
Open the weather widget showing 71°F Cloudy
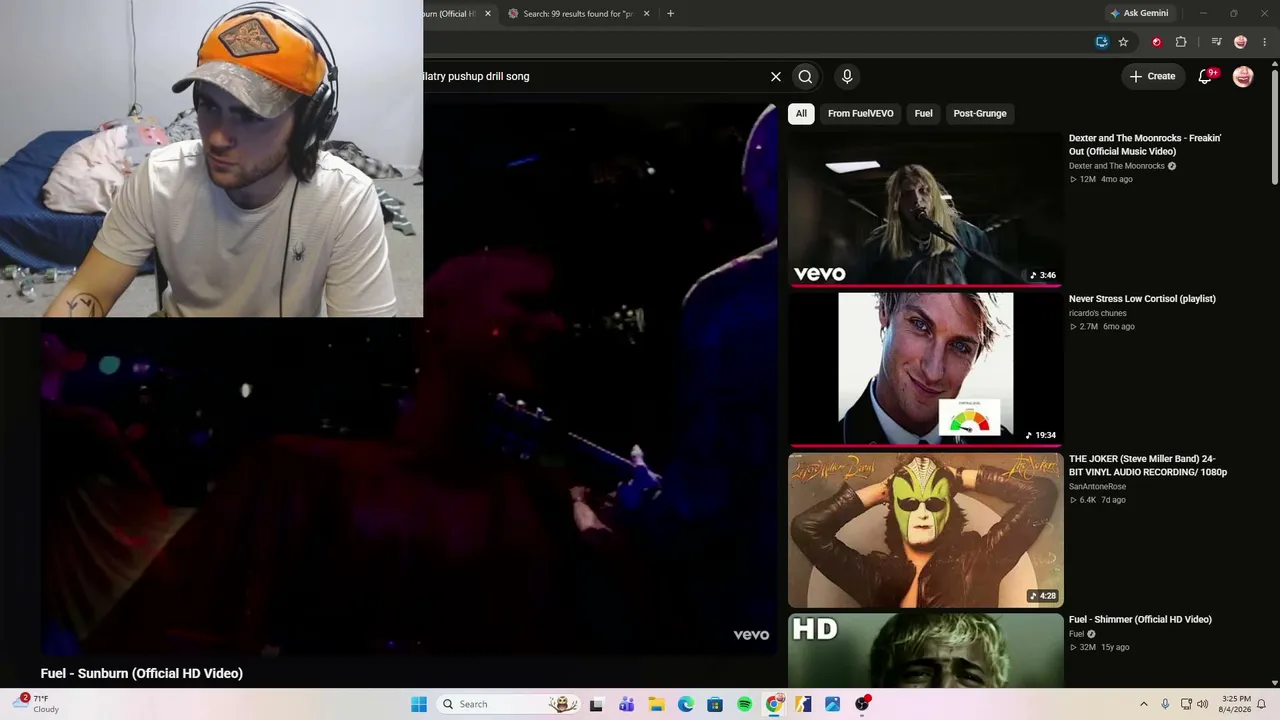tap(36, 704)
